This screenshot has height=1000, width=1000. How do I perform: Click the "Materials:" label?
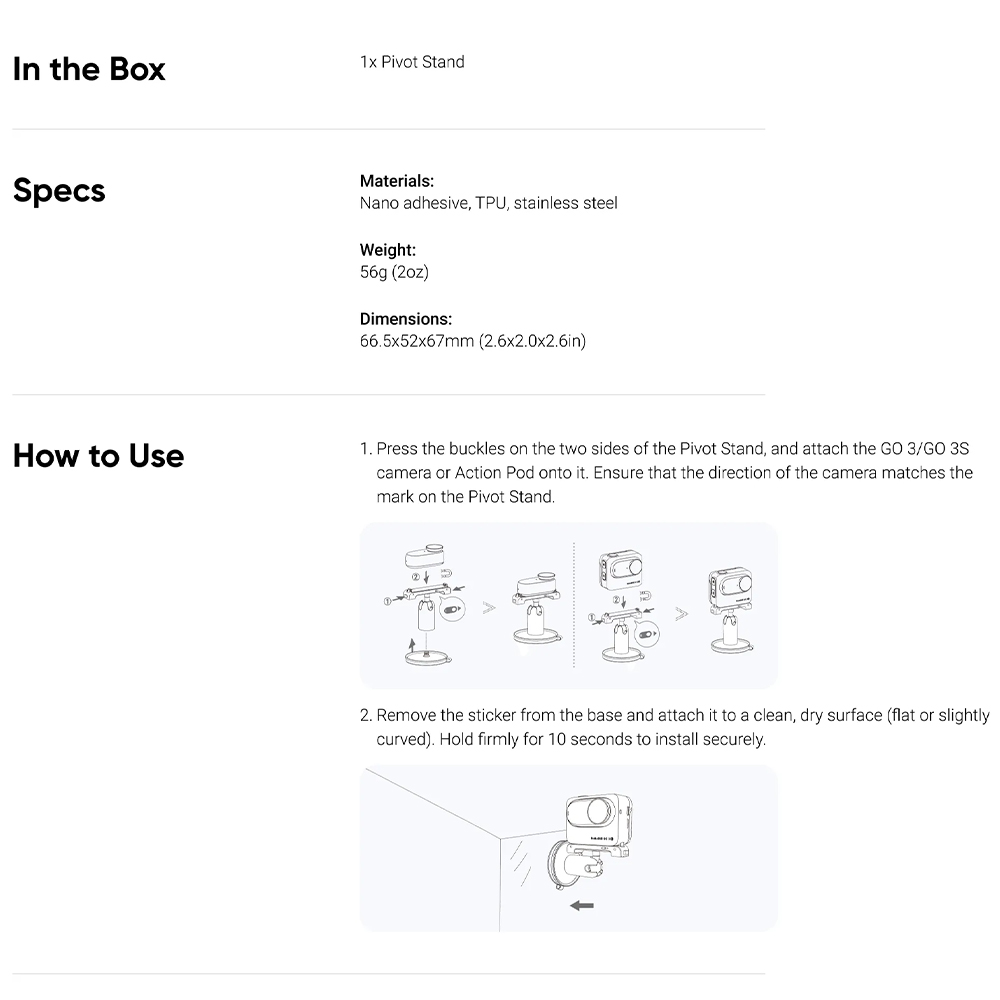[x=397, y=181]
